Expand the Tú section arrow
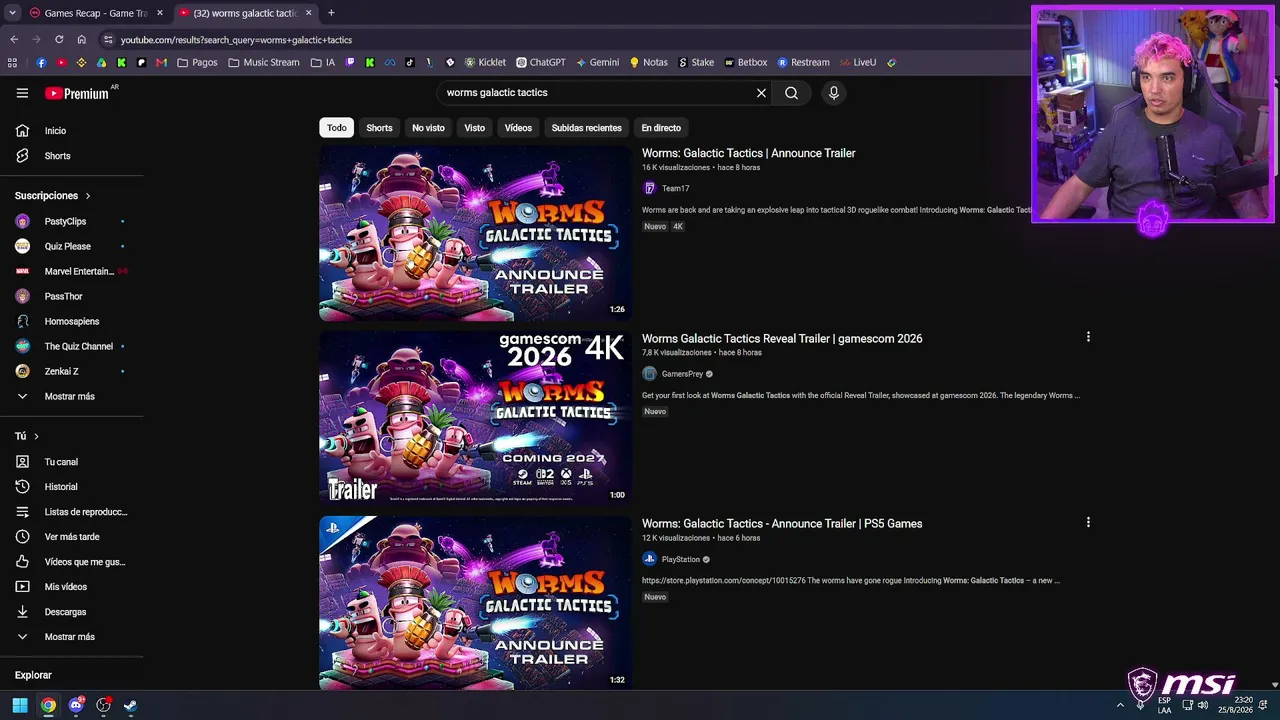1280x720 pixels. click(x=36, y=436)
